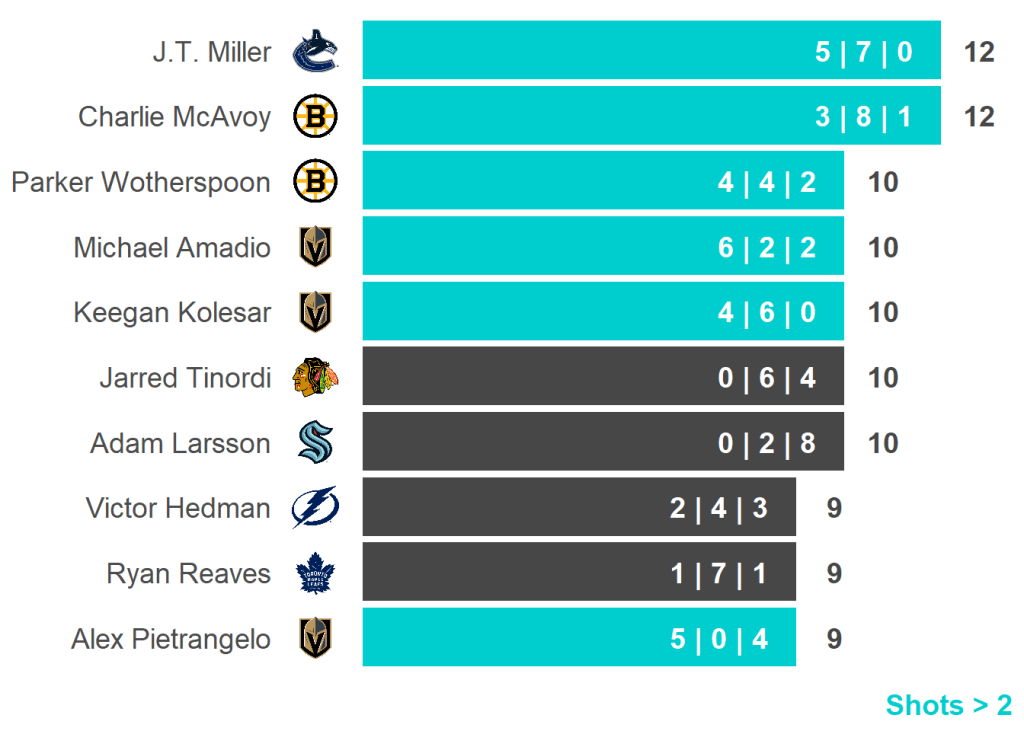Click the Adam Larsson player name
1024x731 pixels.
click(x=180, y=443)
